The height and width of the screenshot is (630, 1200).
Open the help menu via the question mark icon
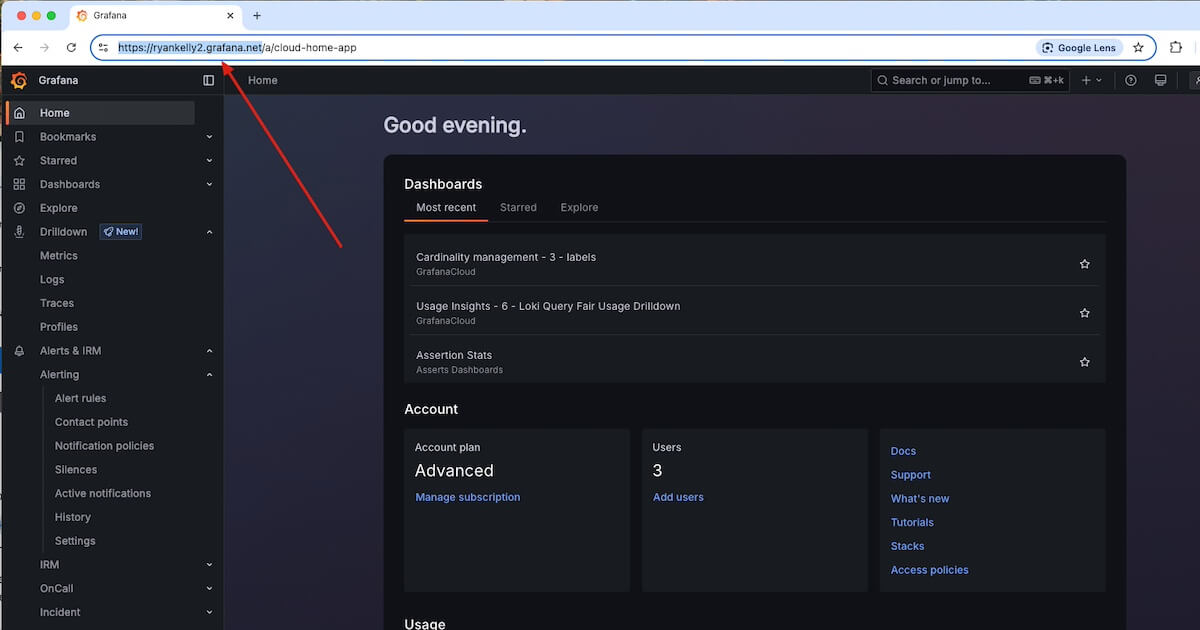pos(1130,80)
